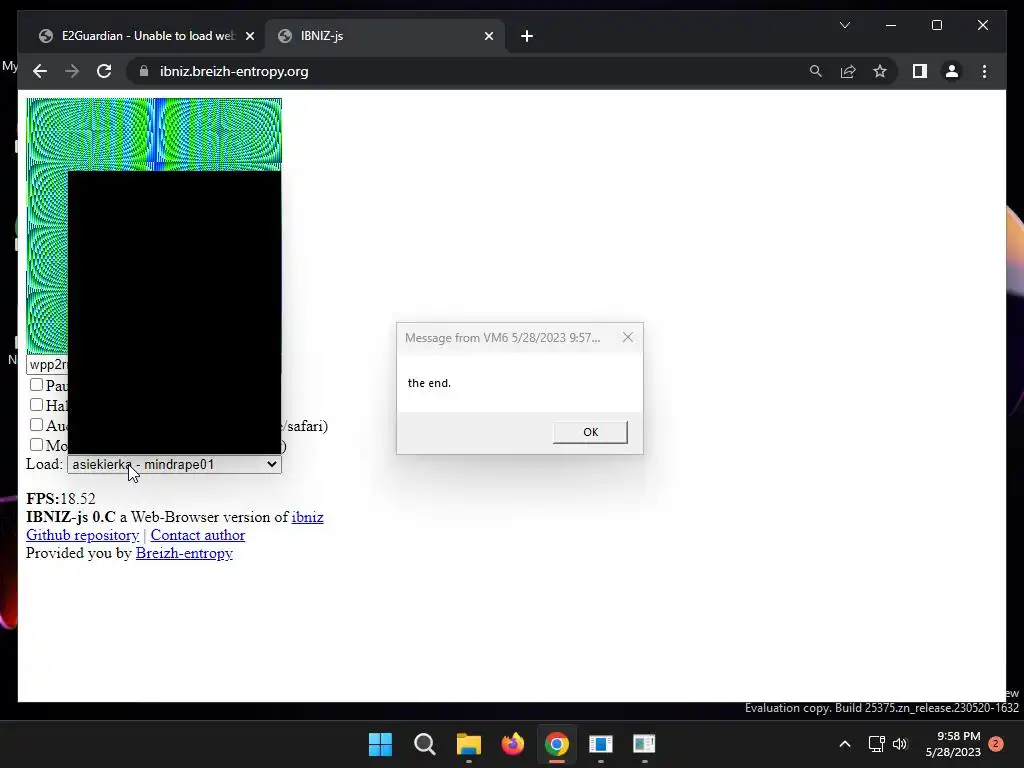Screen dimensions: 1024x768
Task: Open Chrome three-dot menu
Action: click(984, 71)
